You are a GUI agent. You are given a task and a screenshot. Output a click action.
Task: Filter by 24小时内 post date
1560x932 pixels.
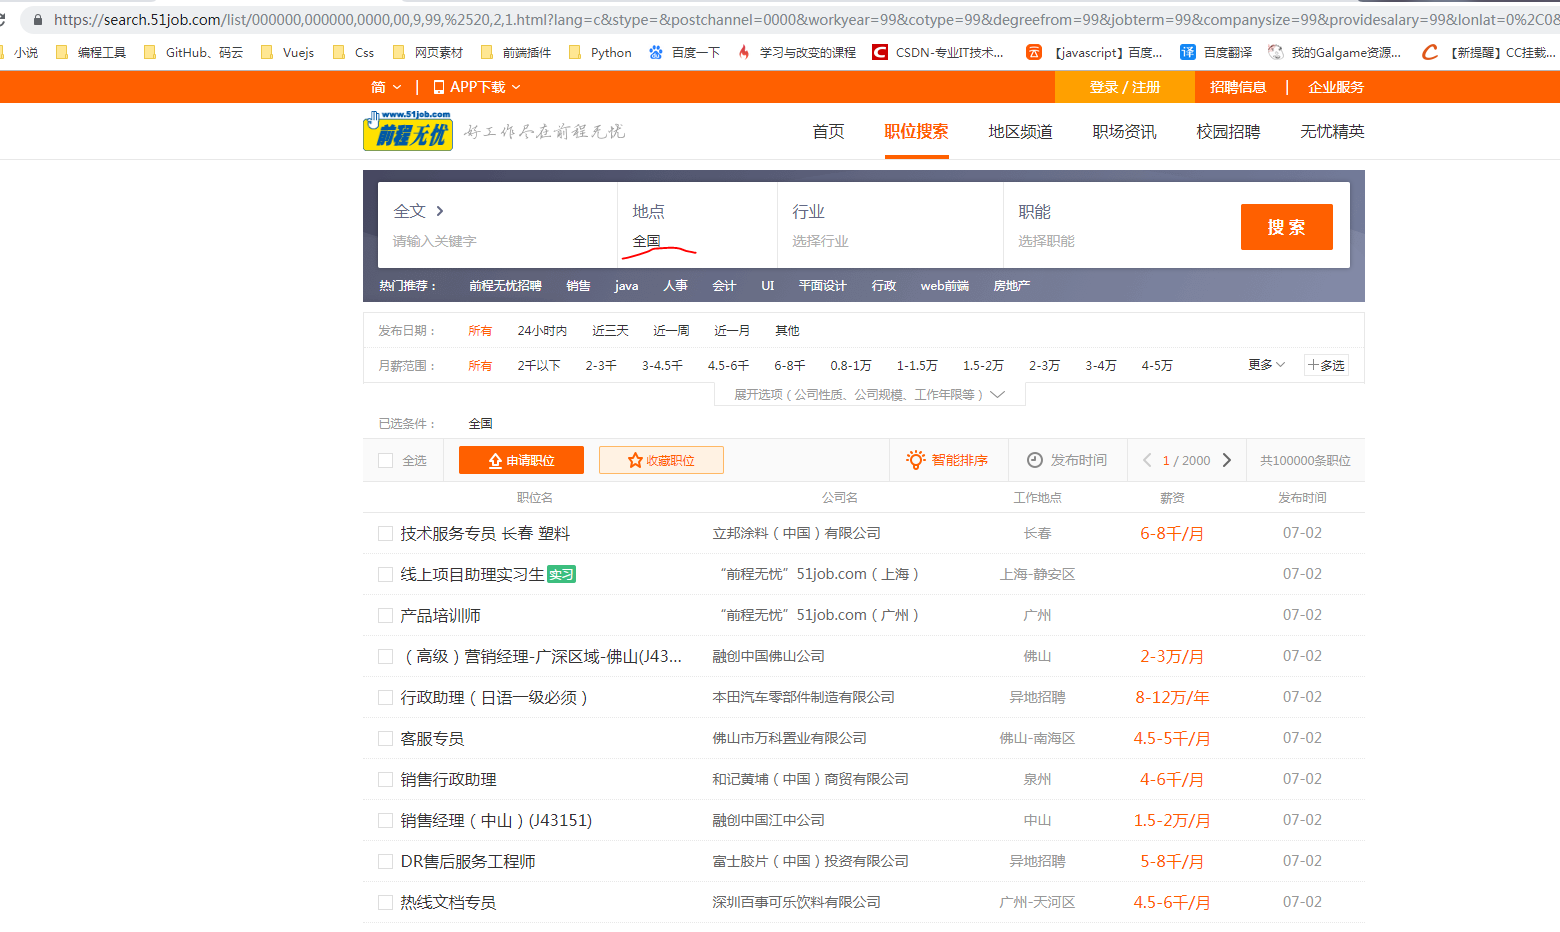tap(542, 331)
